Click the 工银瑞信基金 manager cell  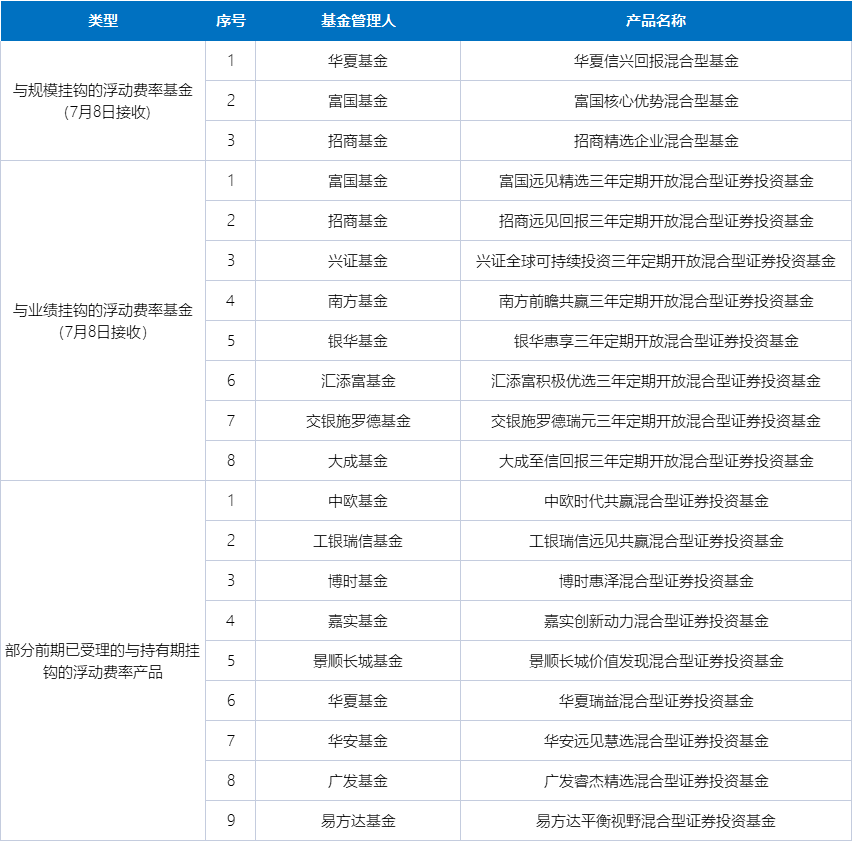pyautogui.click(x=357, y=541)
